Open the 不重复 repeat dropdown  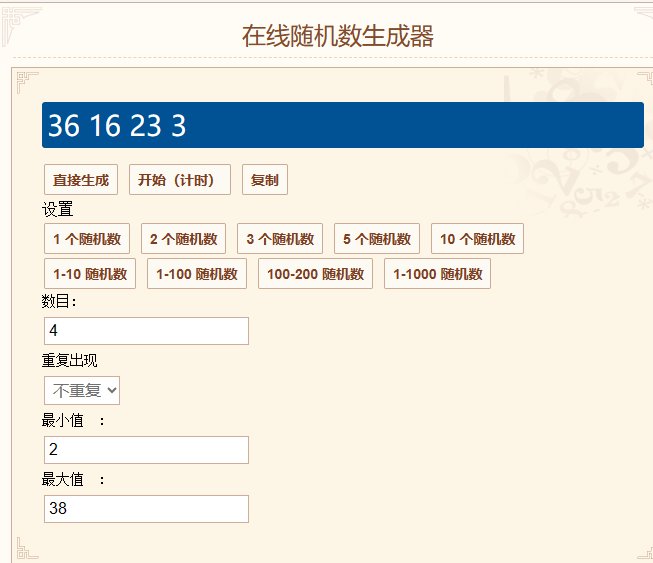(82, 391)
